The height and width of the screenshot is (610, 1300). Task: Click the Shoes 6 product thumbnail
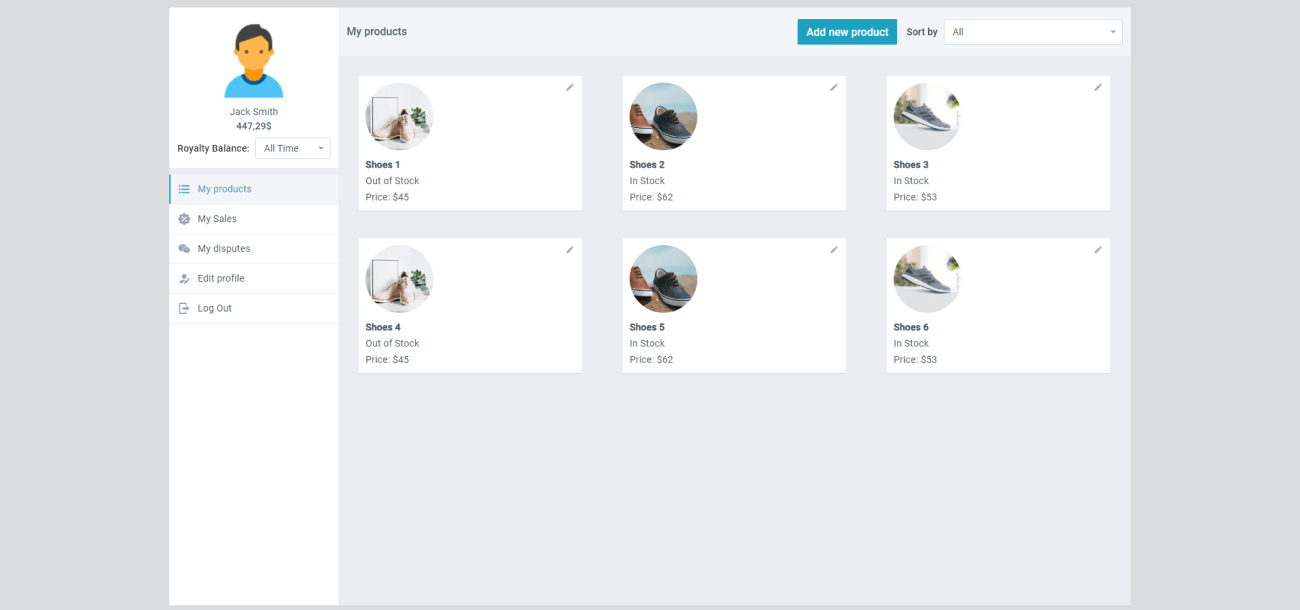[927, 279]
